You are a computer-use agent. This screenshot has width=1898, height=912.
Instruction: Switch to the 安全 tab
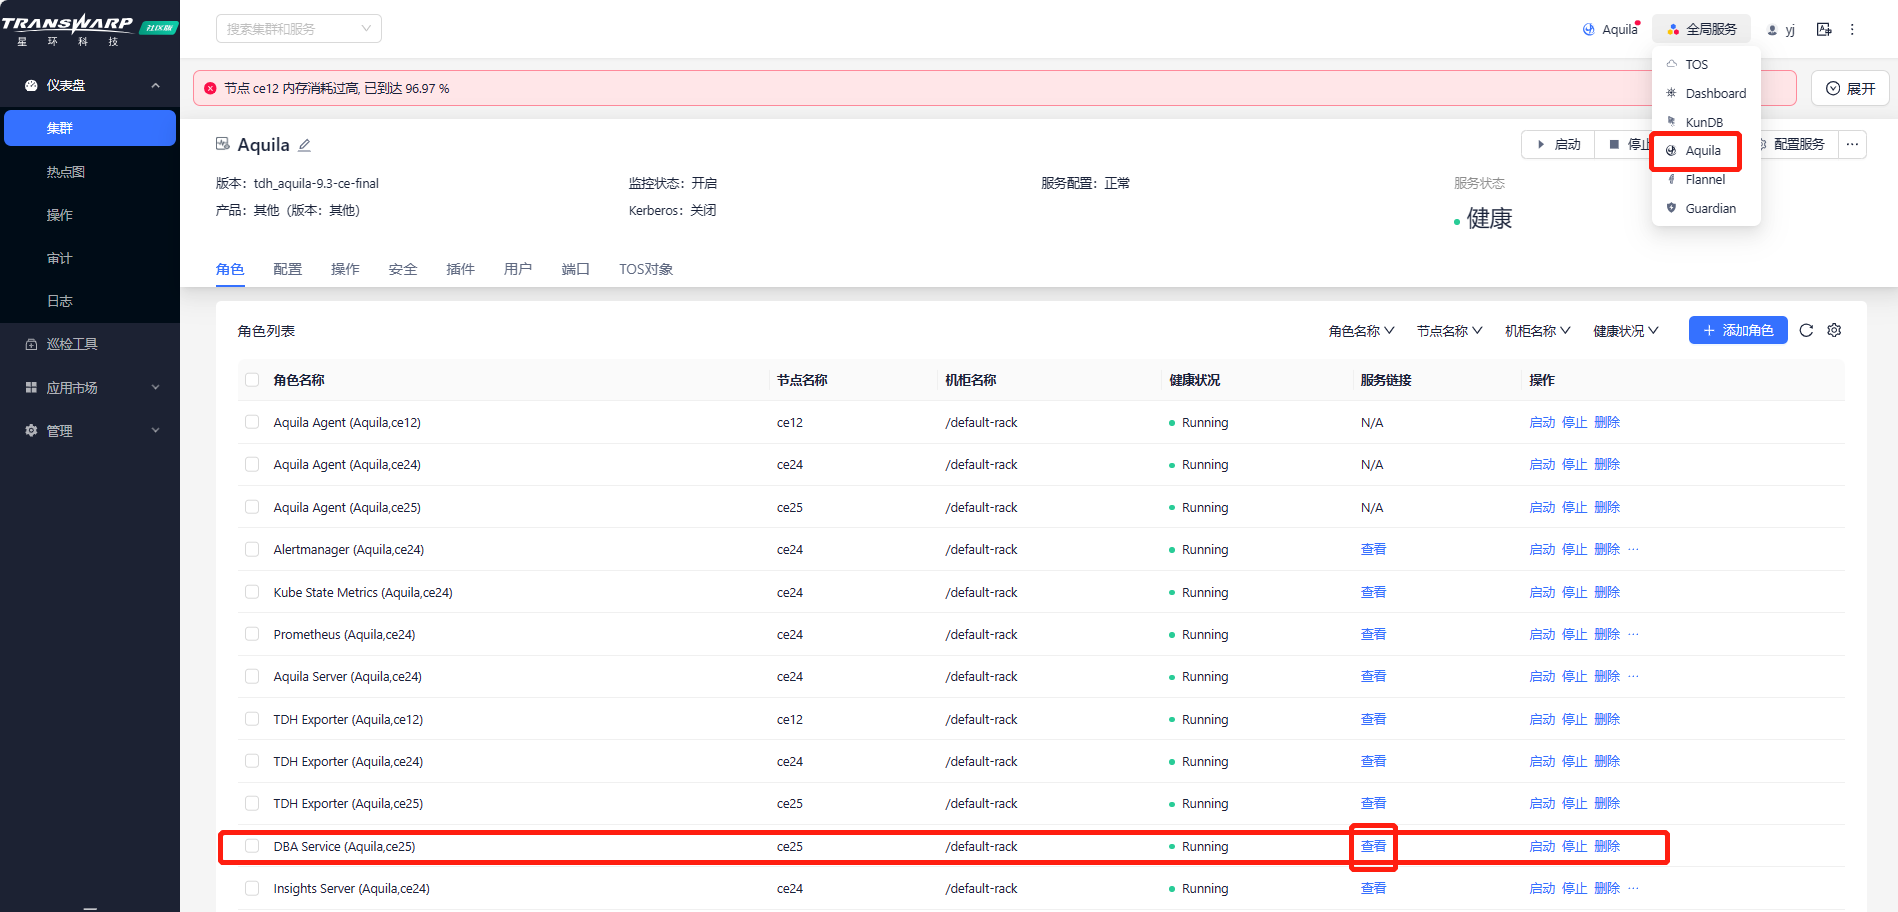point(403,269)
